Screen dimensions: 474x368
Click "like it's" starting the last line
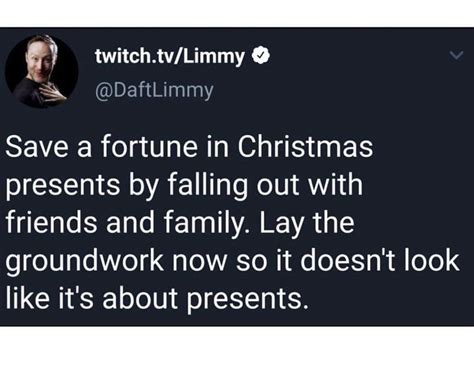coord(50,297)
